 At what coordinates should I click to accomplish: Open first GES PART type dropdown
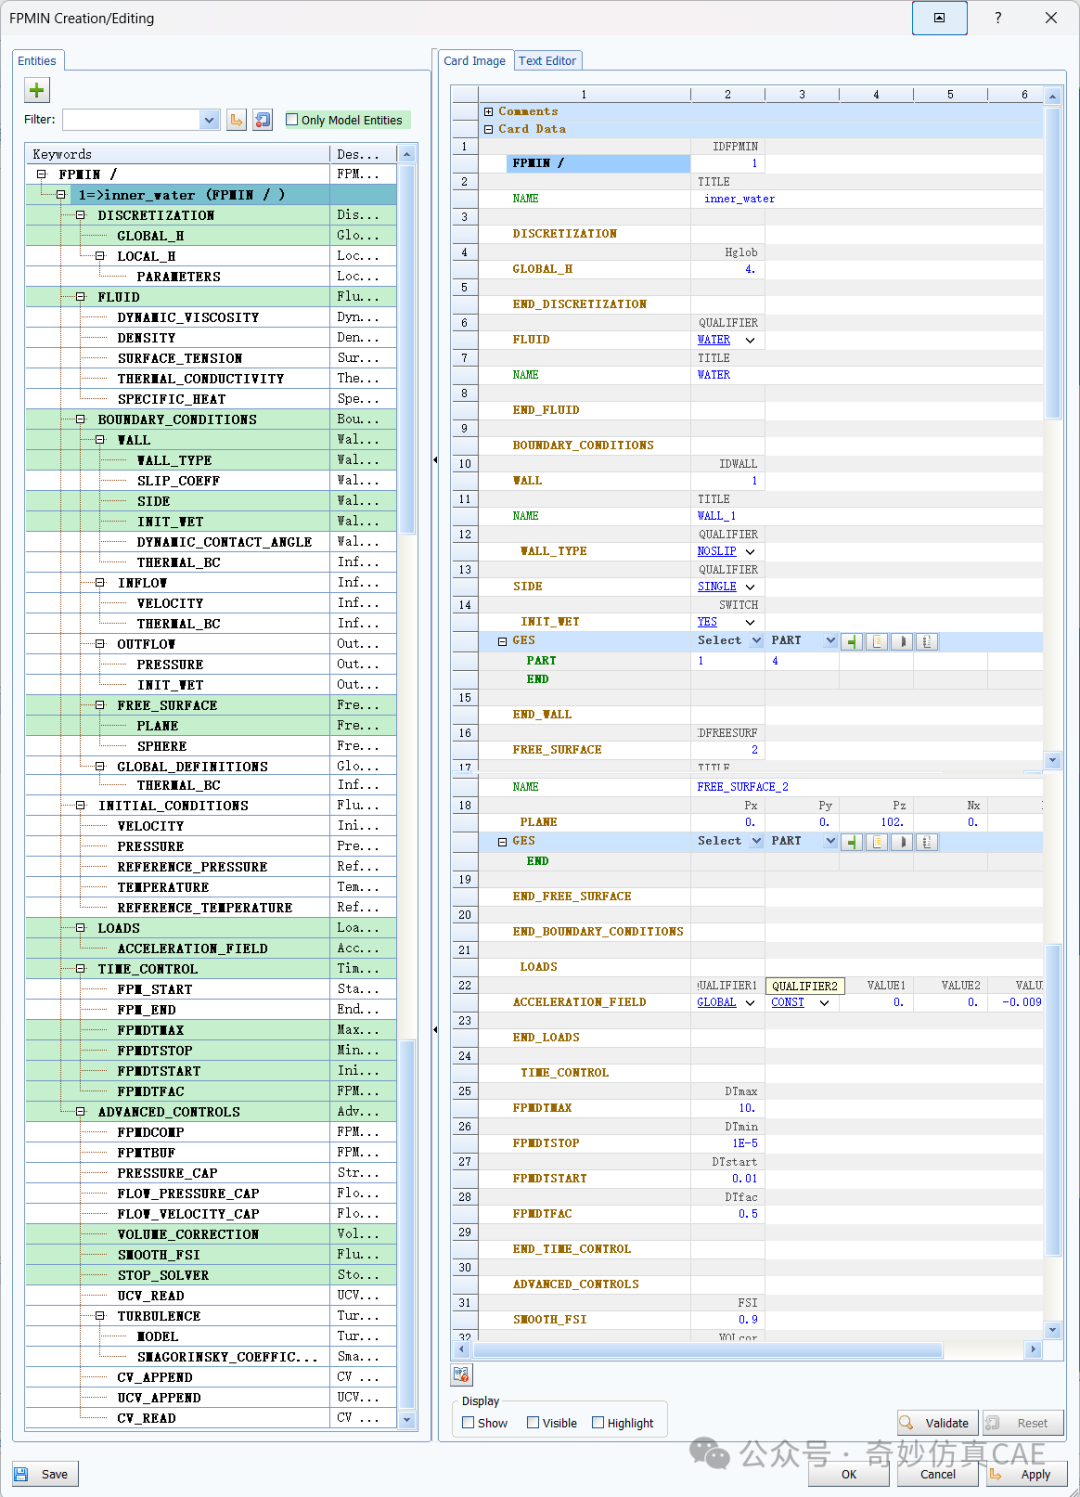pos(830,641)
